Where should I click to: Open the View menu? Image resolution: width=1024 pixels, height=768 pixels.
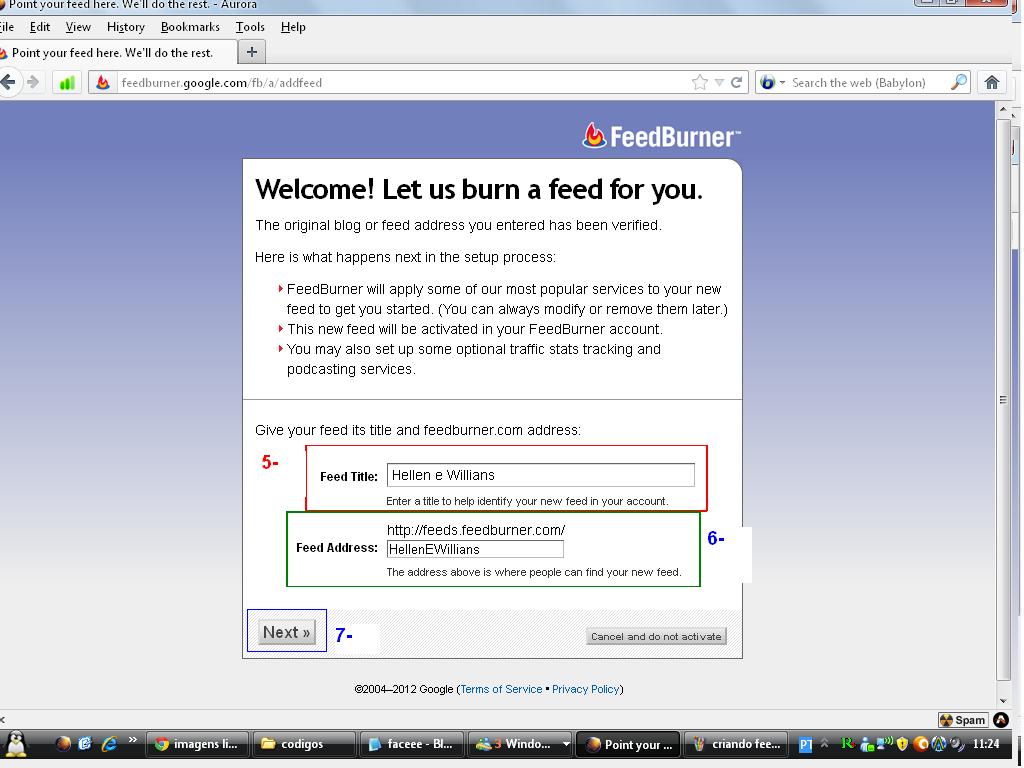point(78,27)
